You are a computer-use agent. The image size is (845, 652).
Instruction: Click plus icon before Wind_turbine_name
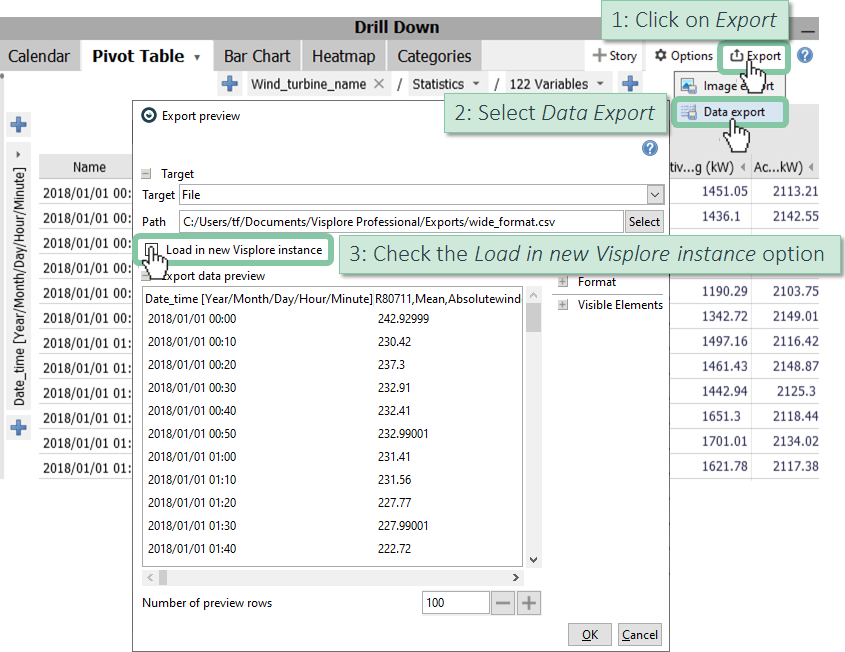point(230,84)
